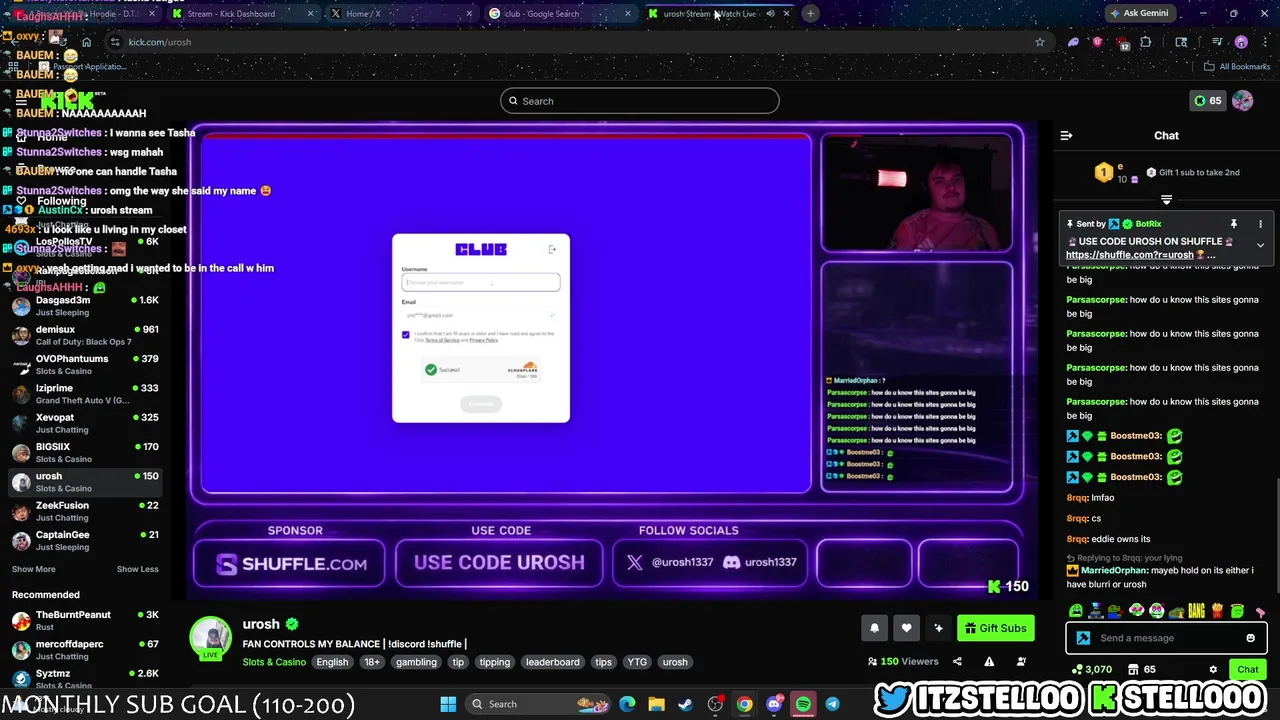1280x720 pixels.
Task: Click the gambling tag
Action: pyautogui.click(x=416, y=662)
